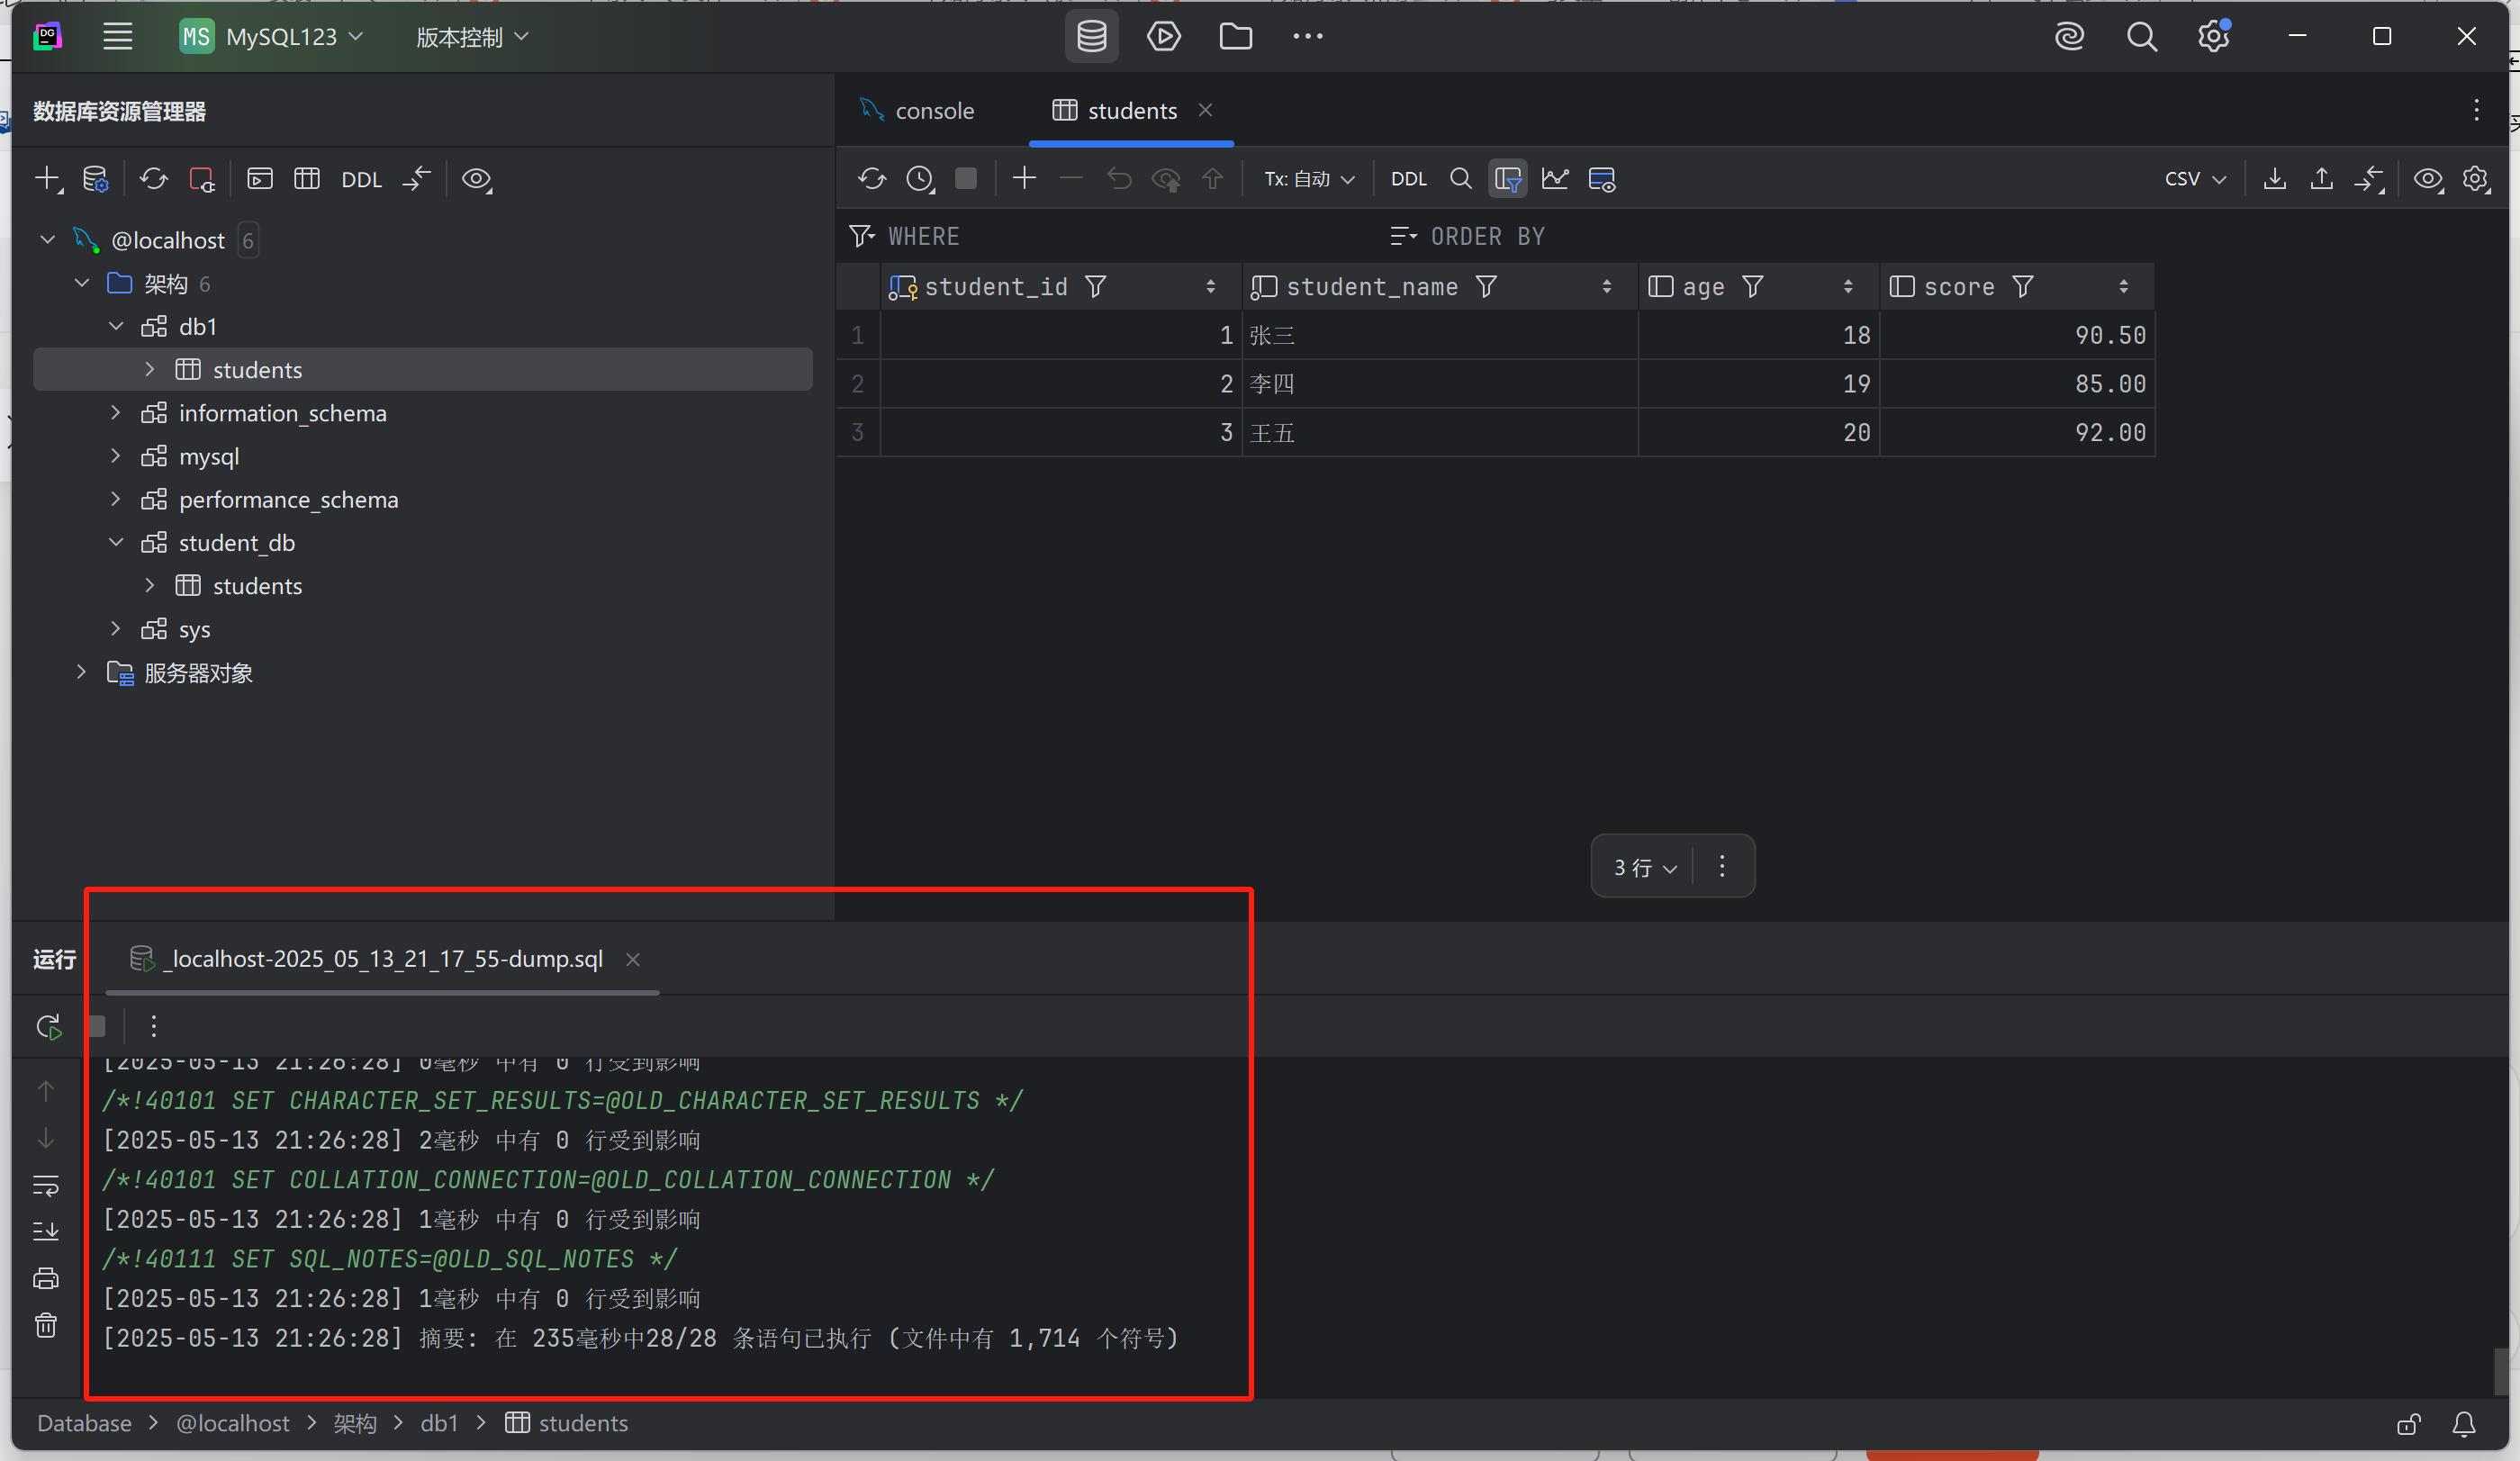Jump to source arrow in explorer toolbar

[x=417, y=179]
